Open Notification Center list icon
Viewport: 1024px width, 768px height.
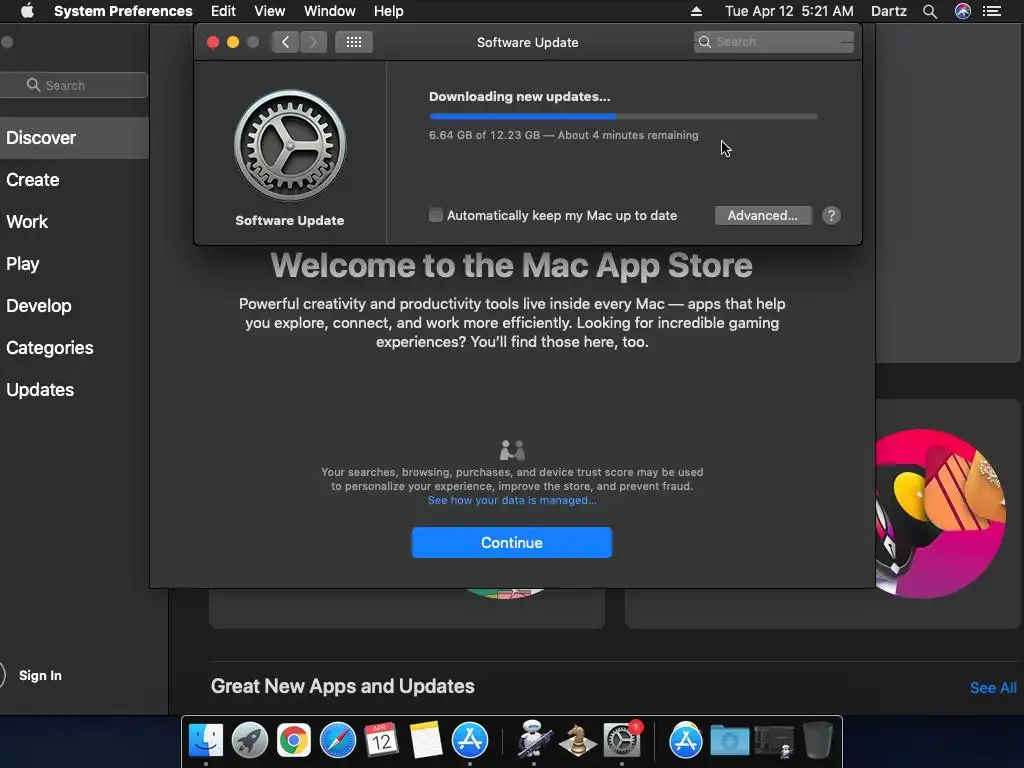pos(992,11)
